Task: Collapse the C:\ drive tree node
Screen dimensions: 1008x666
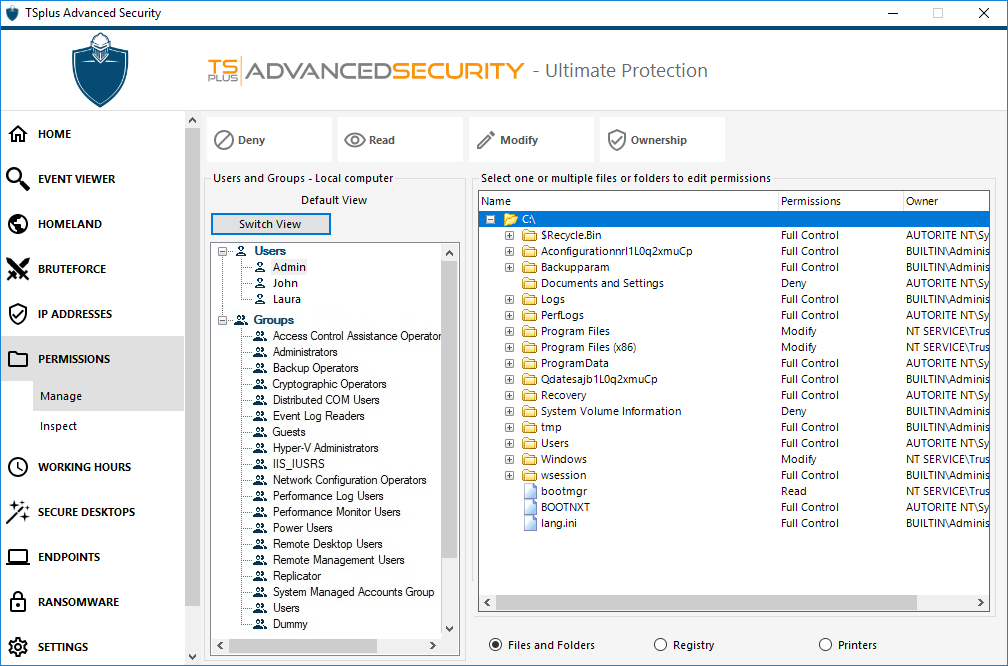Action: click(490, 219)
